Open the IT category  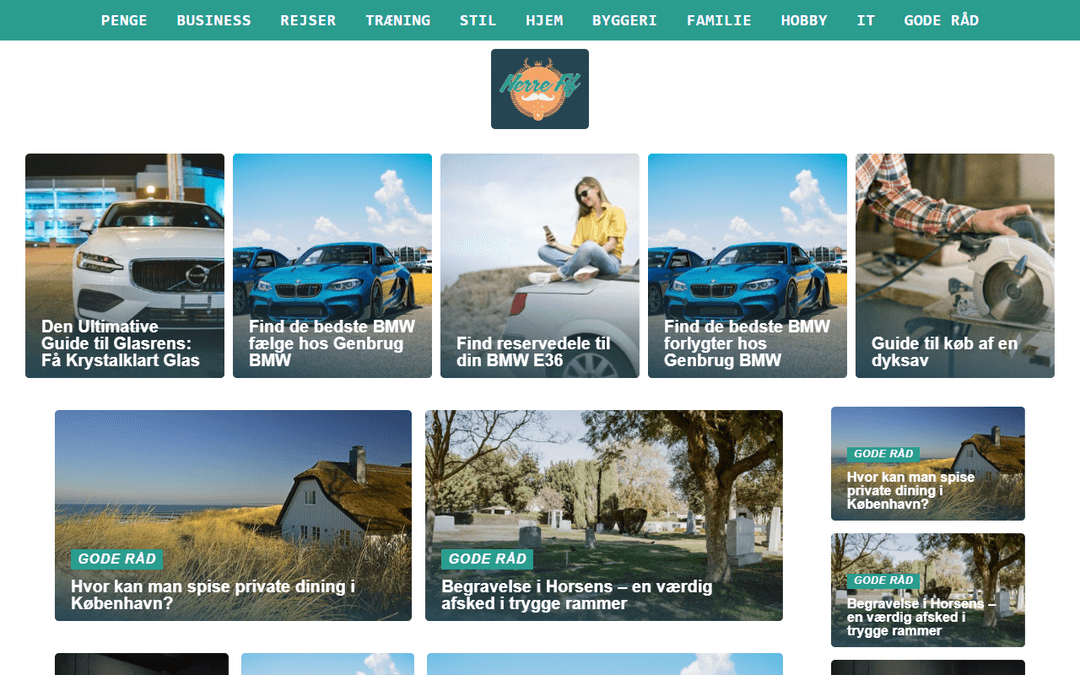tap(866, 21)
